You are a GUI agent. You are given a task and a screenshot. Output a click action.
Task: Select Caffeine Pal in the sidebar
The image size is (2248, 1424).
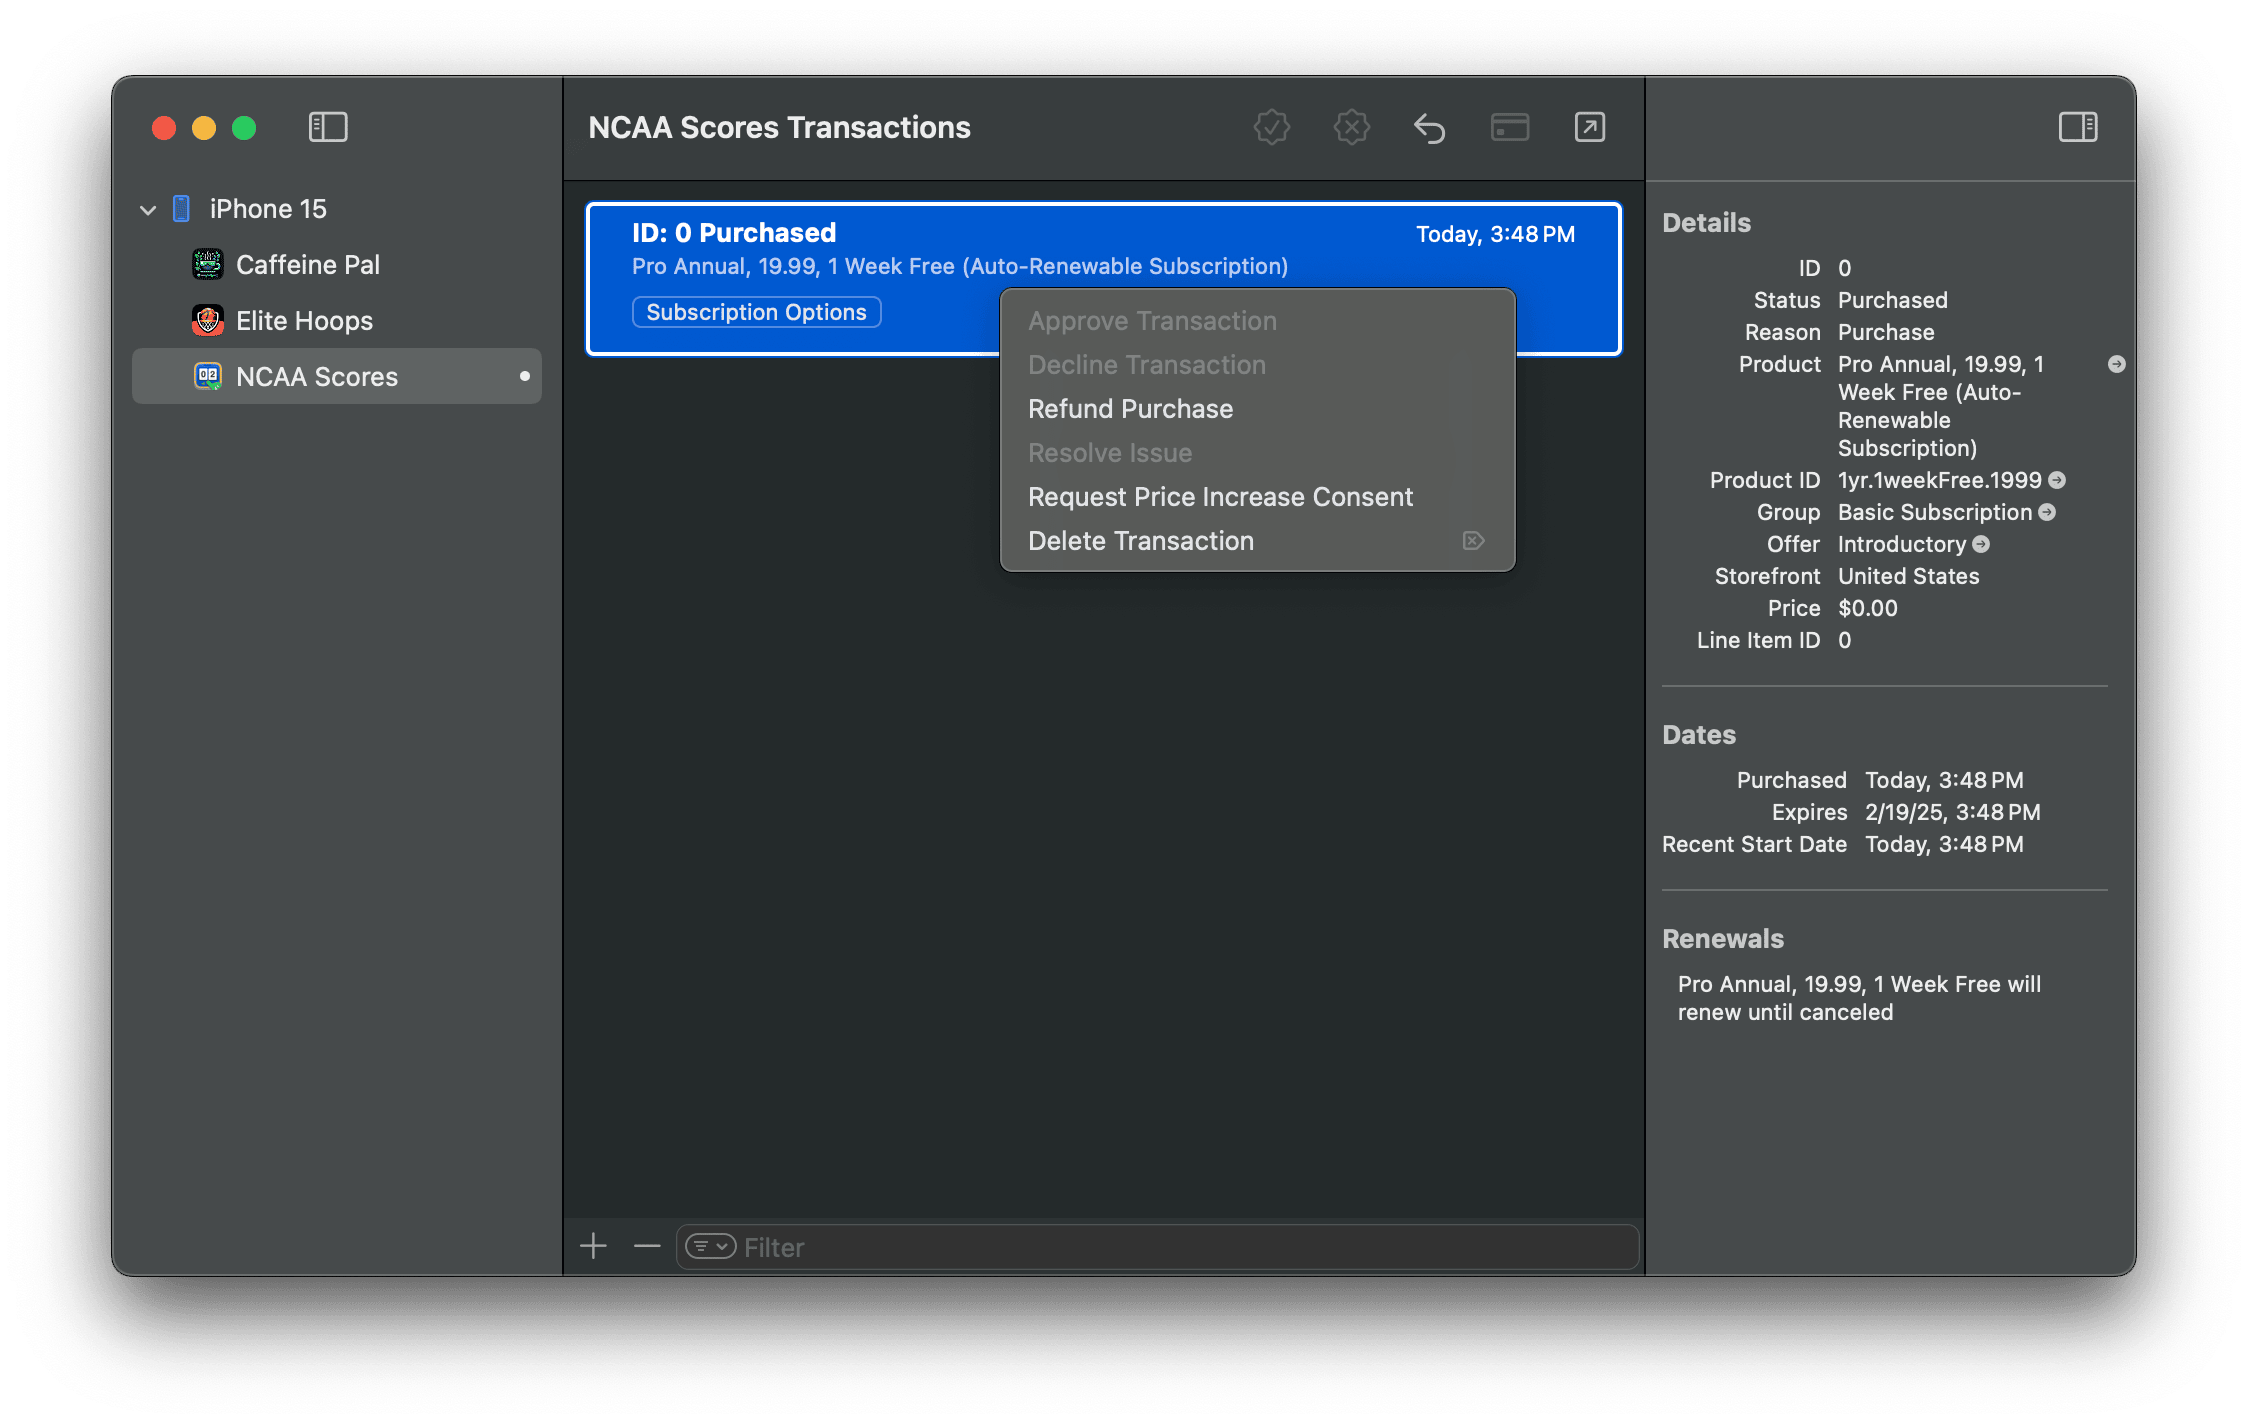pyautogui.click(x=307, y=265)
